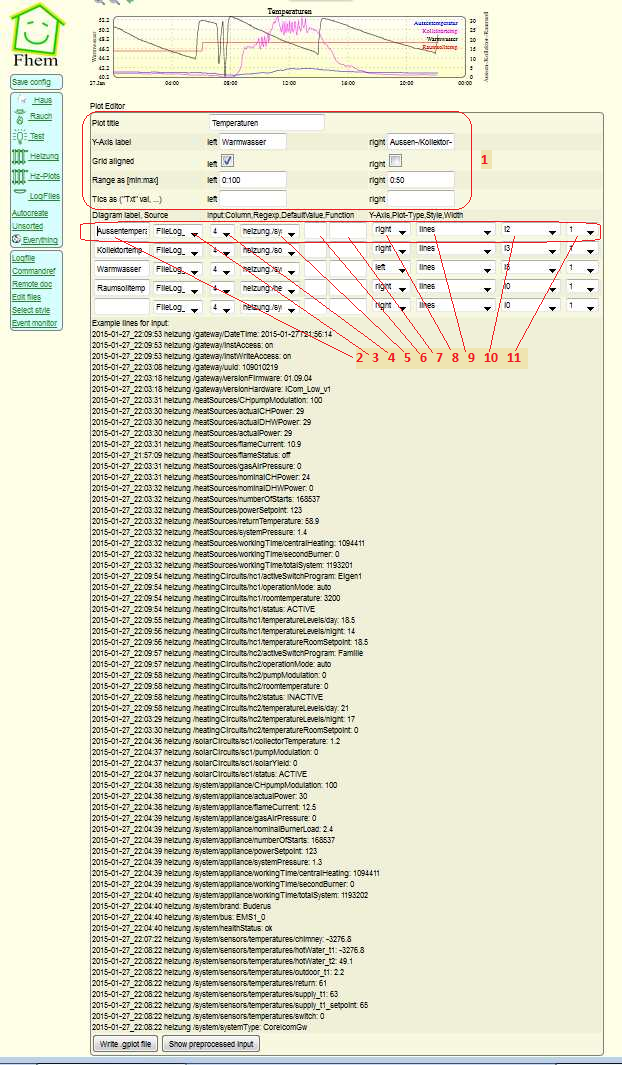622x1065 pixels.
Task: Click right Range field 0:50
Action: (x=420, y=180)
